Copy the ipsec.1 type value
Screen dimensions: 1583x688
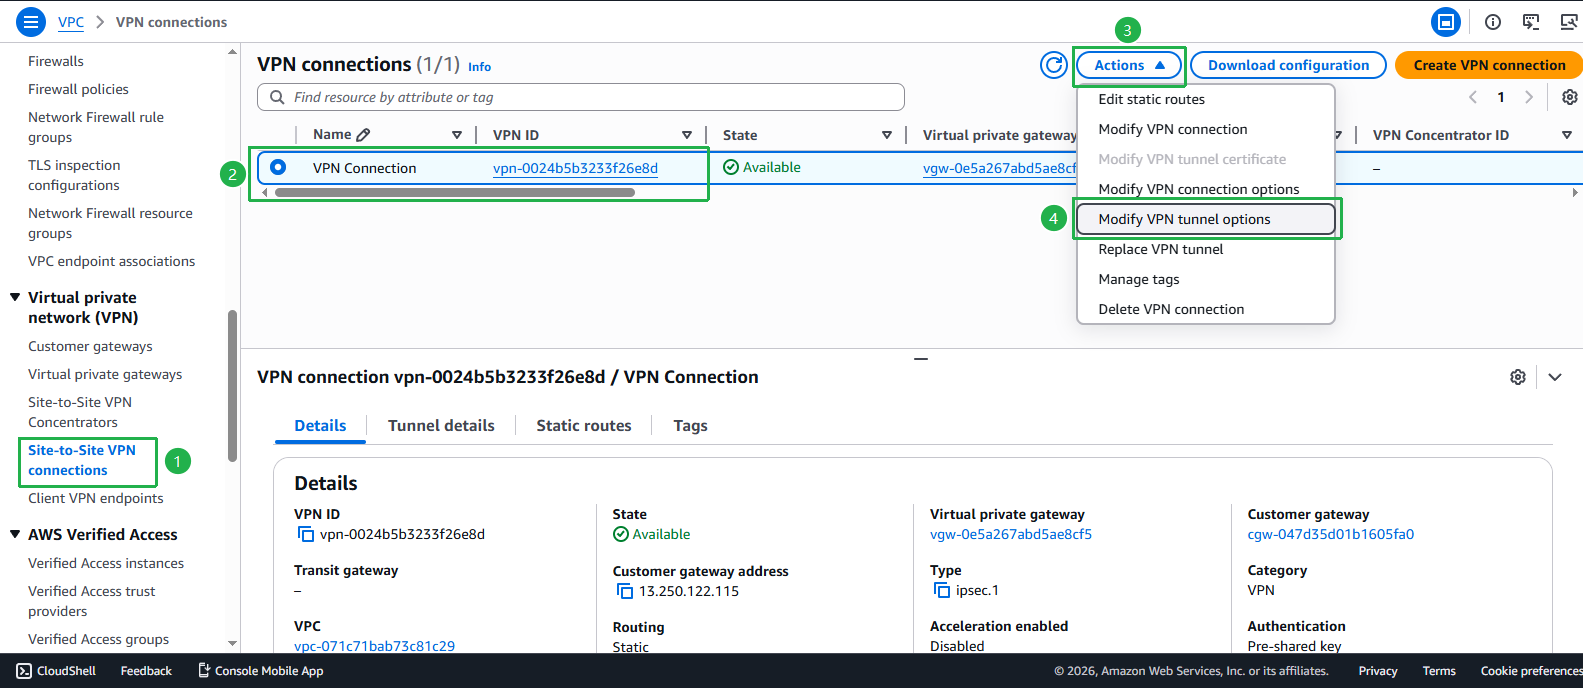942,590
